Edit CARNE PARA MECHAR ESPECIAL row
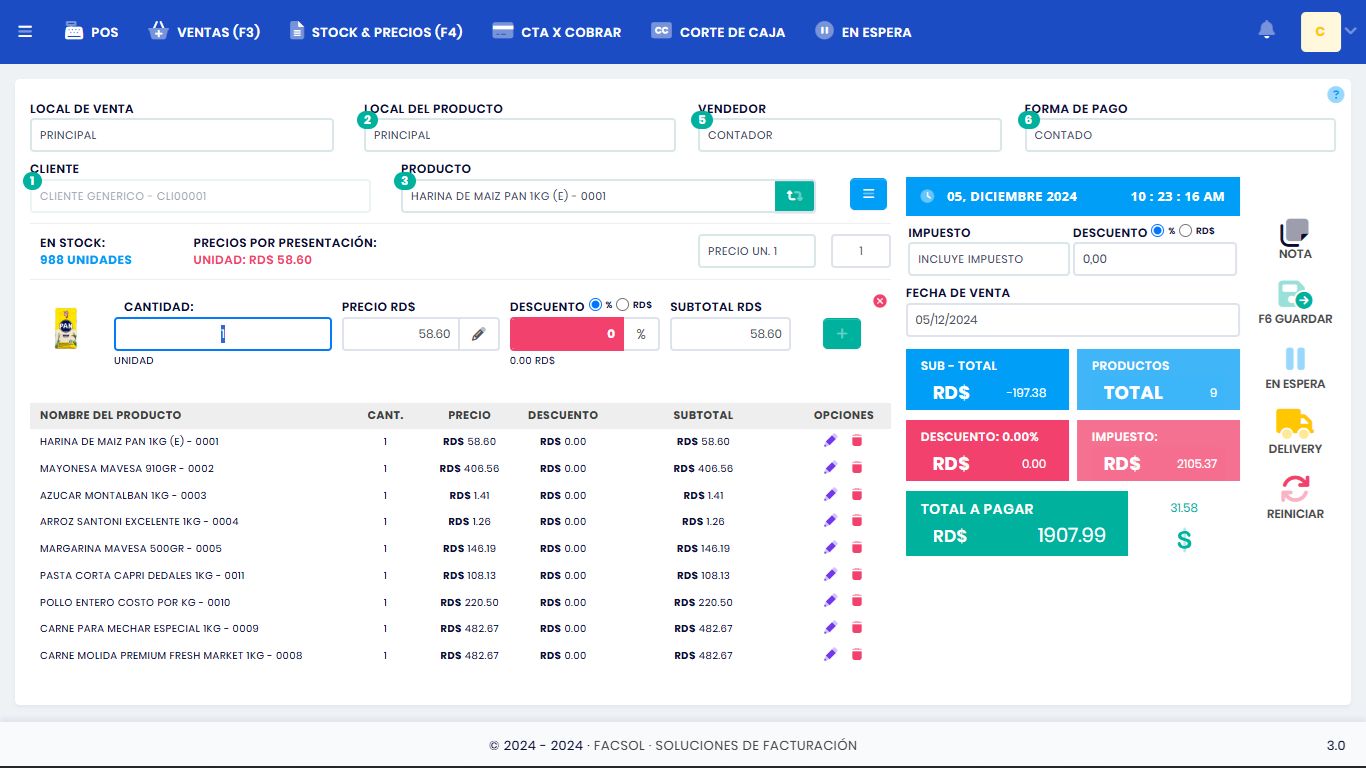This screenshot has width=1366, height=768. (830, 628)
